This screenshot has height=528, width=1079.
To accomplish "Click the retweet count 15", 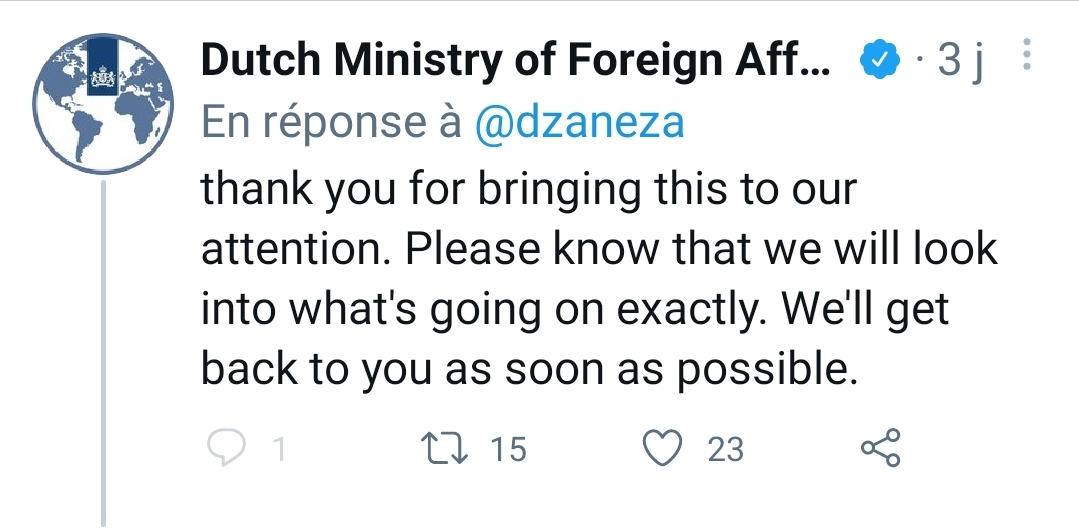I will [508, 450].
